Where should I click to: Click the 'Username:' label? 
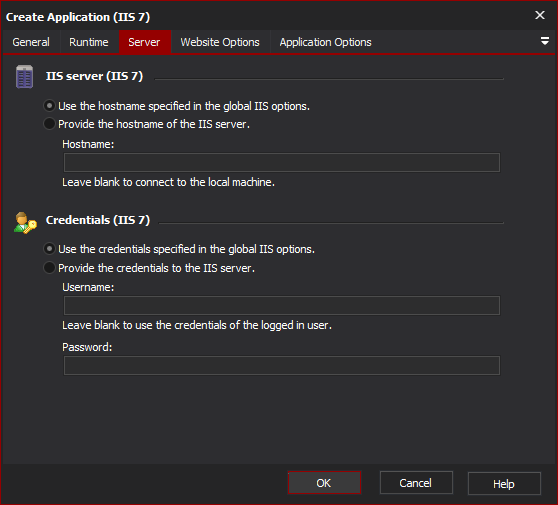tap(88, 287)
